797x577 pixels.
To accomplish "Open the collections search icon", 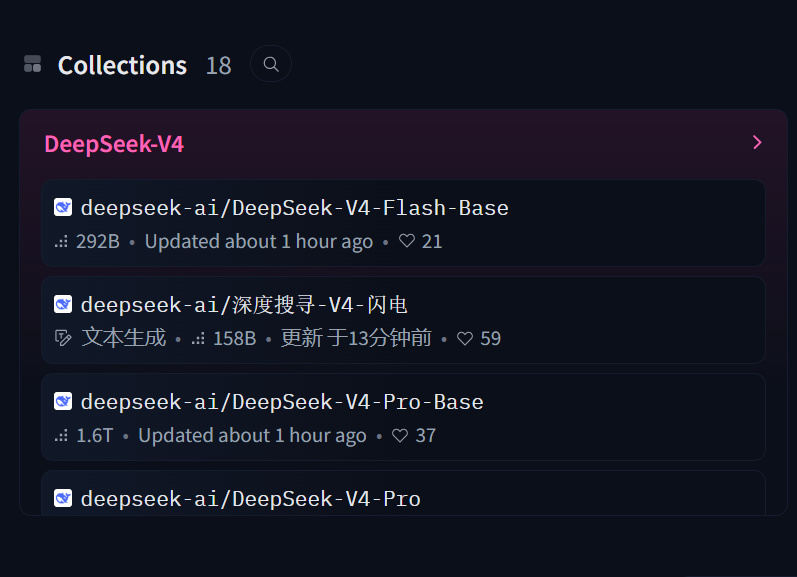I will pos(271,64).
